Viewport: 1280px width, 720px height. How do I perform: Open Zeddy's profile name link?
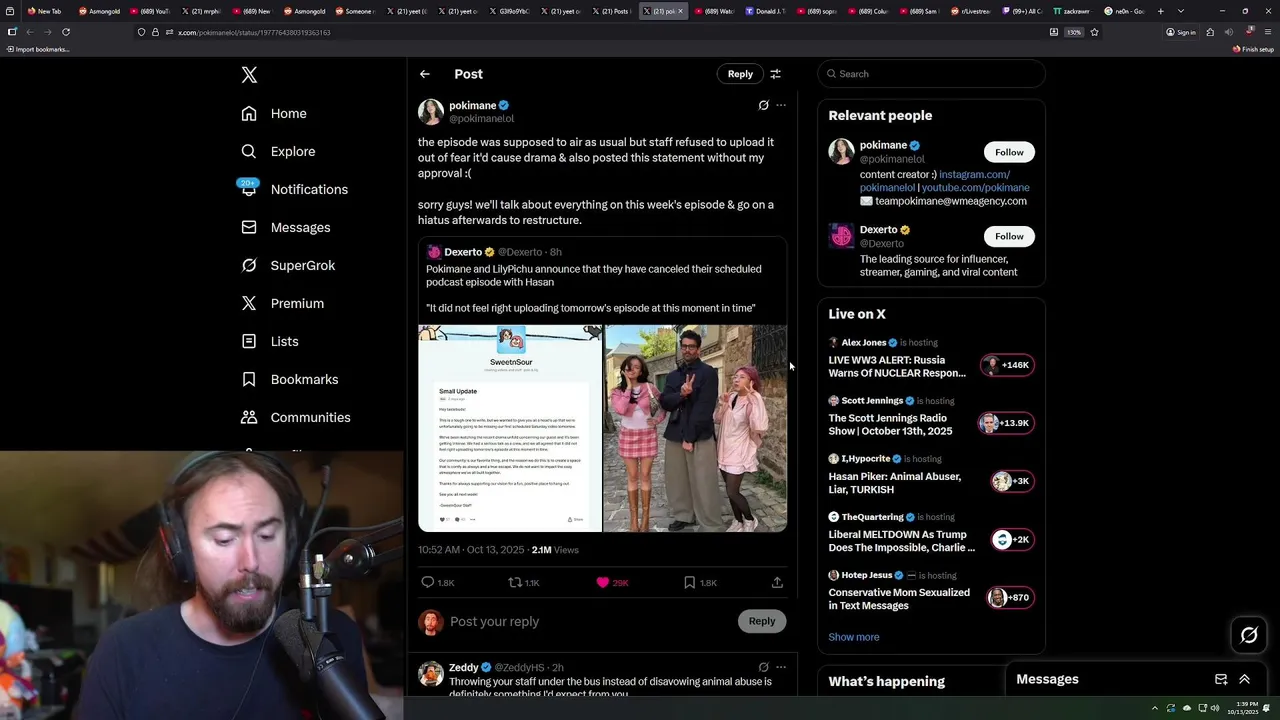463,667
